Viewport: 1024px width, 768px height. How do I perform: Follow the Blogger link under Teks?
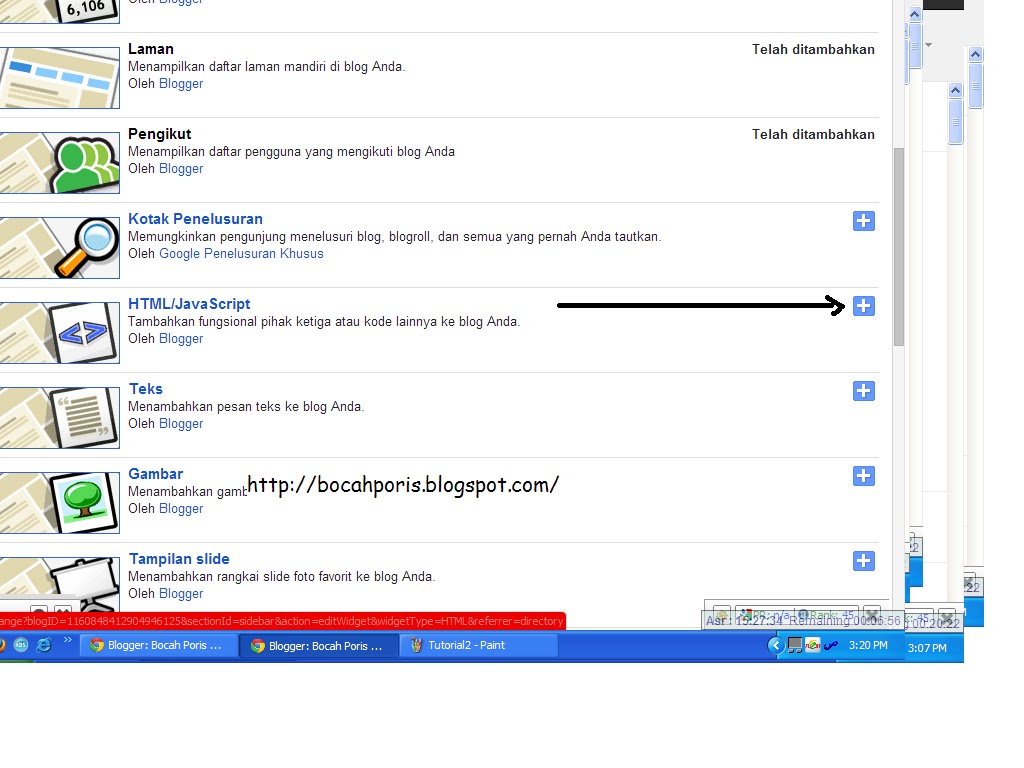click(x=181, y=423)
